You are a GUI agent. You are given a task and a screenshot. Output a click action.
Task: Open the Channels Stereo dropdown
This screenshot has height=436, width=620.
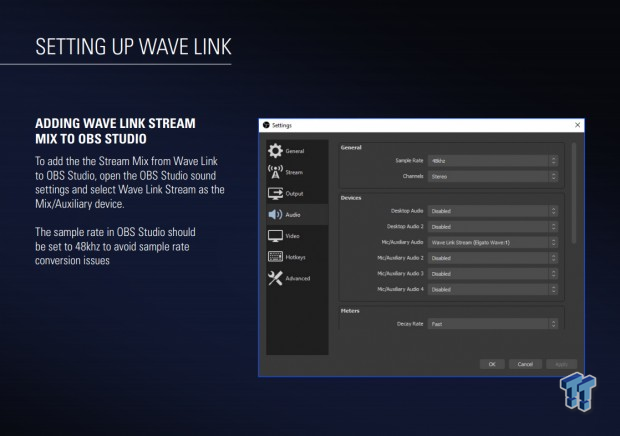pyautogui.click(x=493, y=176)
